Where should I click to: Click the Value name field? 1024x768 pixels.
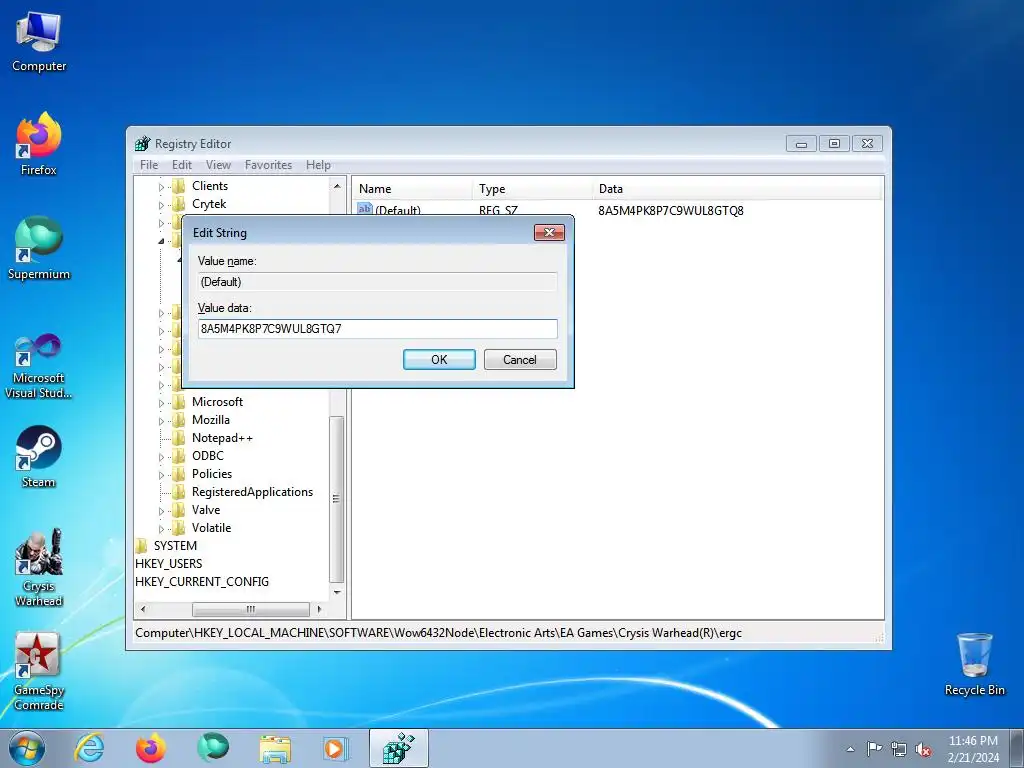(377, 281)
